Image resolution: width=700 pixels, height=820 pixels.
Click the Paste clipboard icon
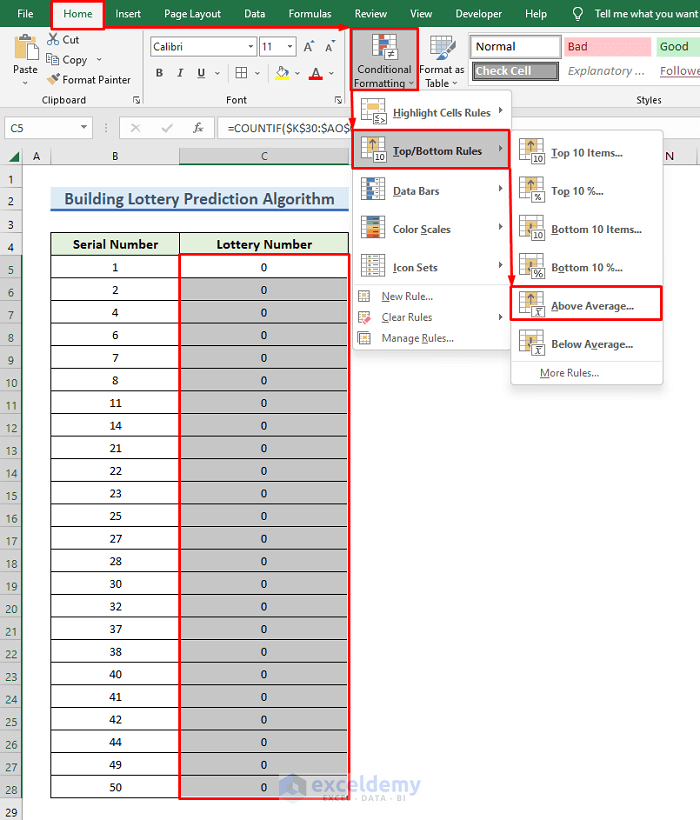coord(26,48)
